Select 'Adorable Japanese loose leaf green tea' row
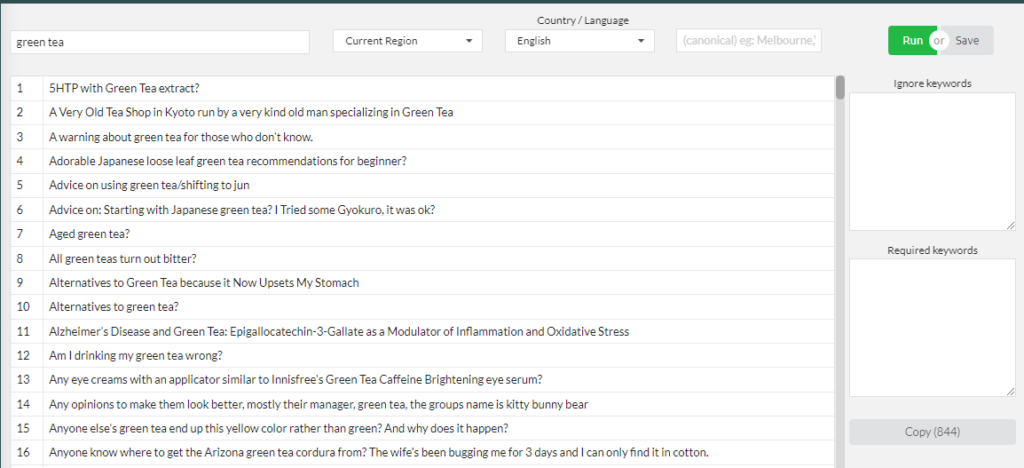The width and height of the screenshot is (1024, 468). (x=423, y=161)
